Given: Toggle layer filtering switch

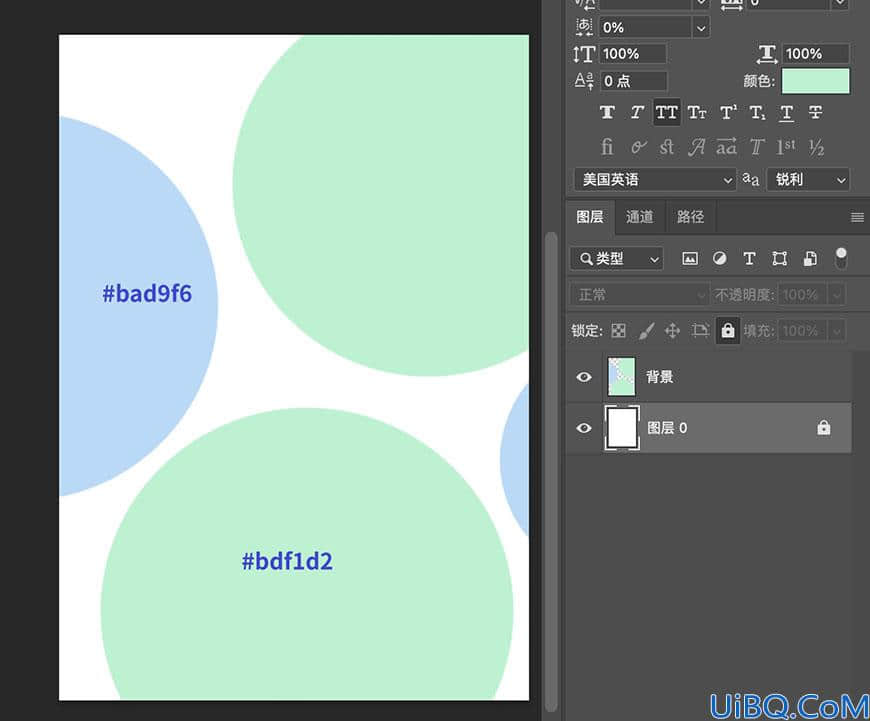Looking at the screenshot, I should [841, 259].
